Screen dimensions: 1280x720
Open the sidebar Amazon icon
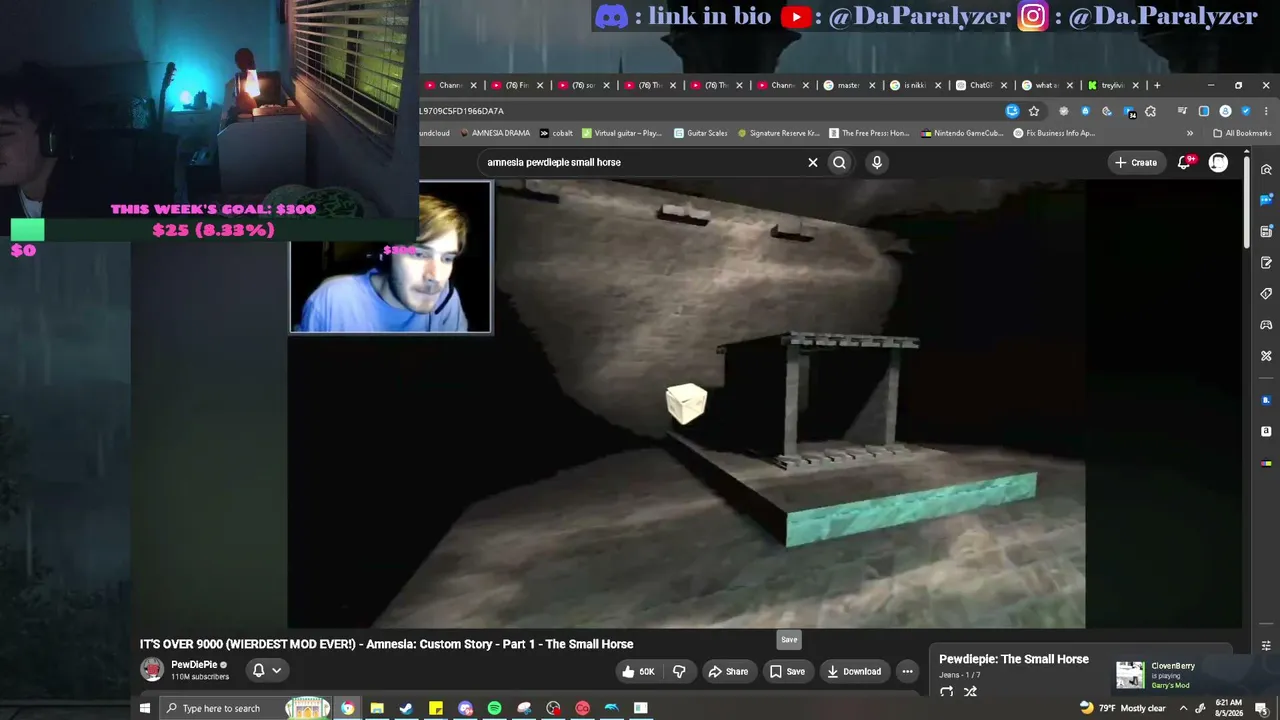1266,431
